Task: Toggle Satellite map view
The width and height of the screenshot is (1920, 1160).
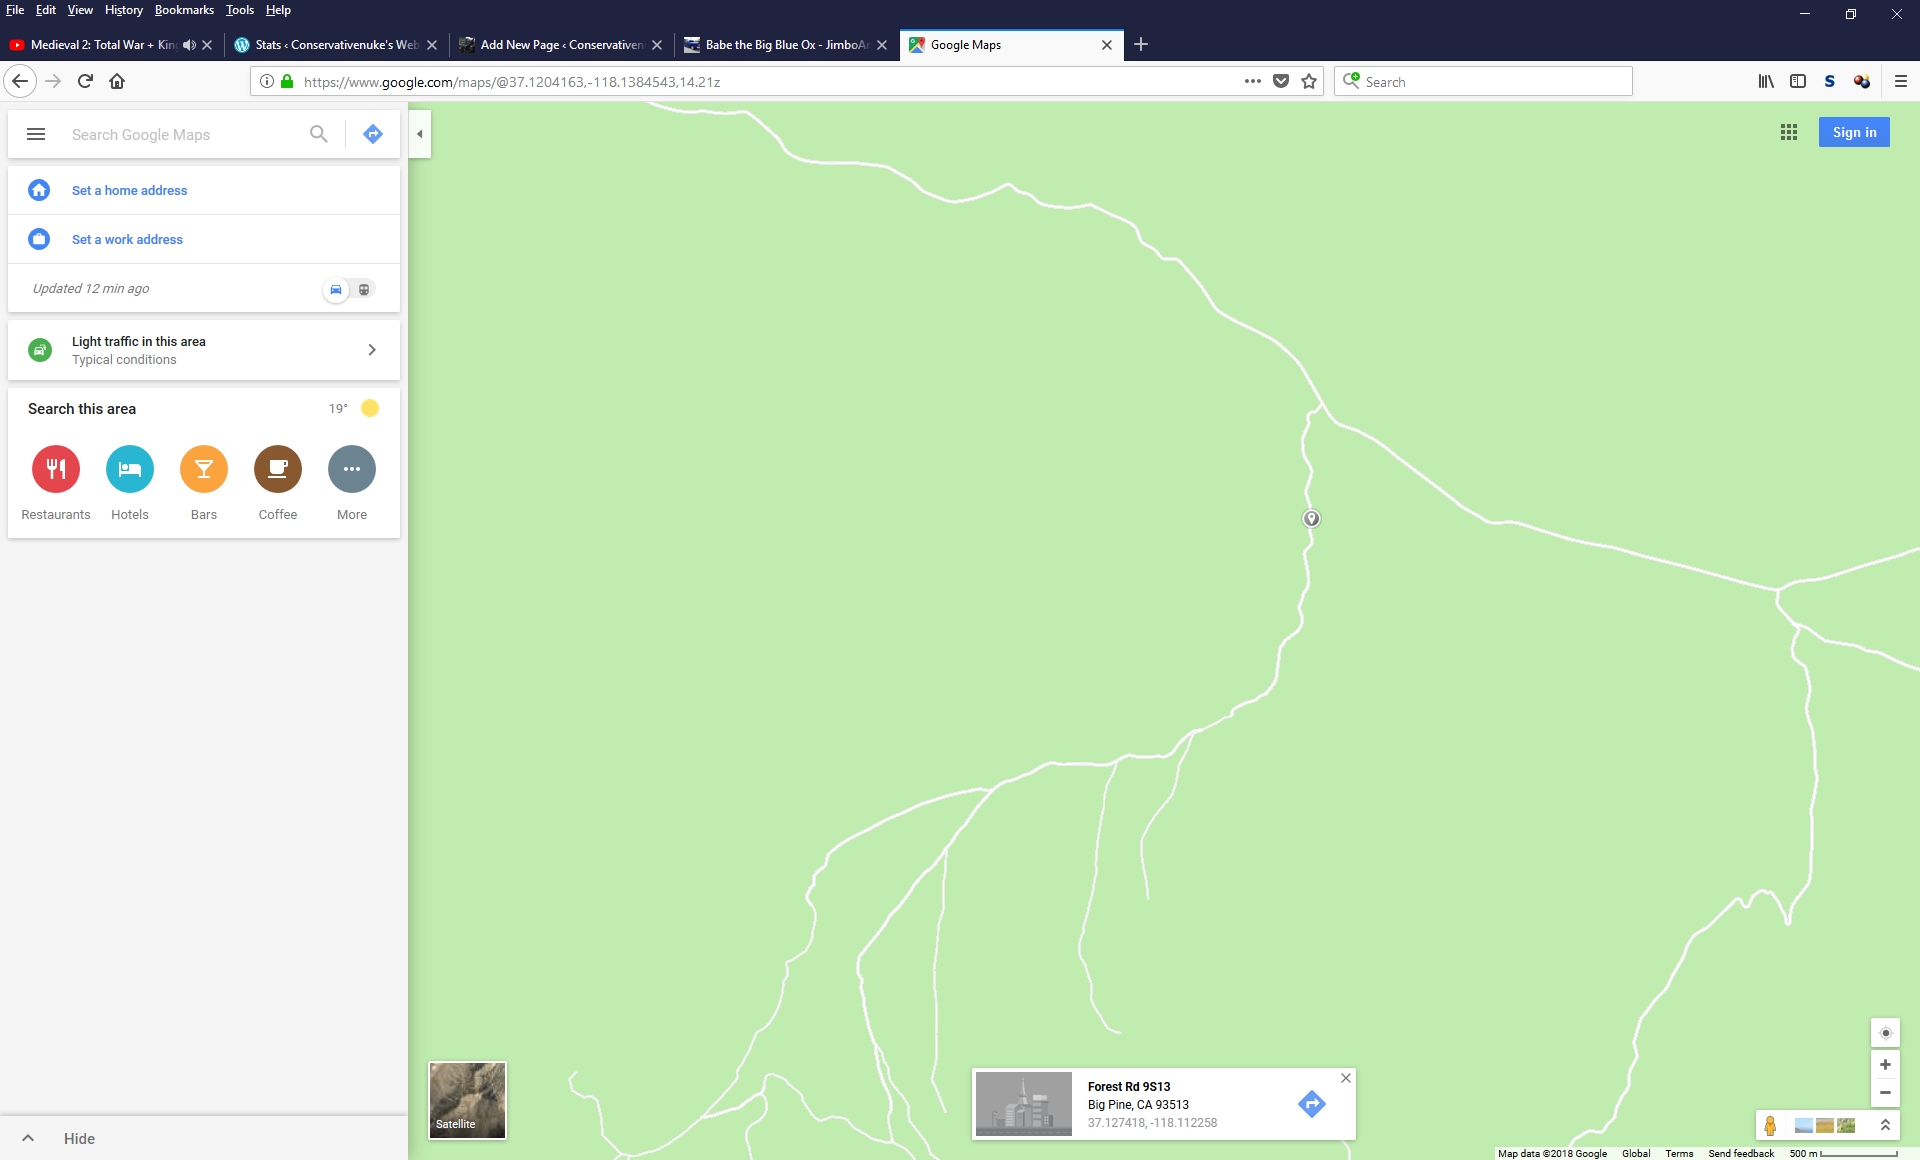Action: [467, 1100]
